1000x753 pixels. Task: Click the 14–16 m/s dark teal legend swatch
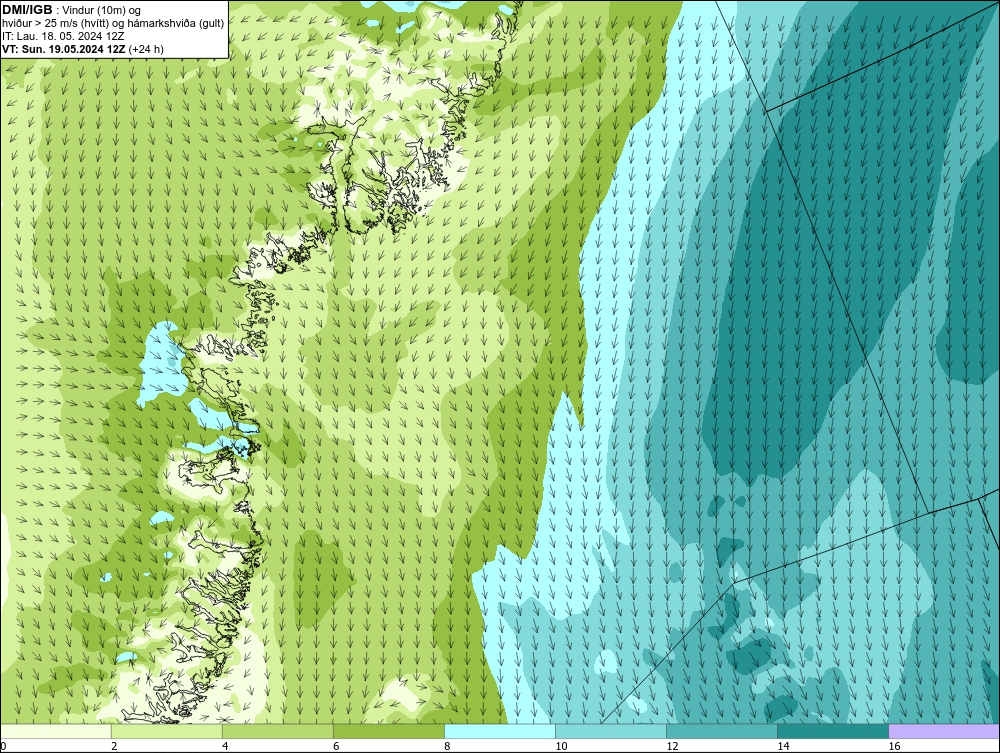833,731
